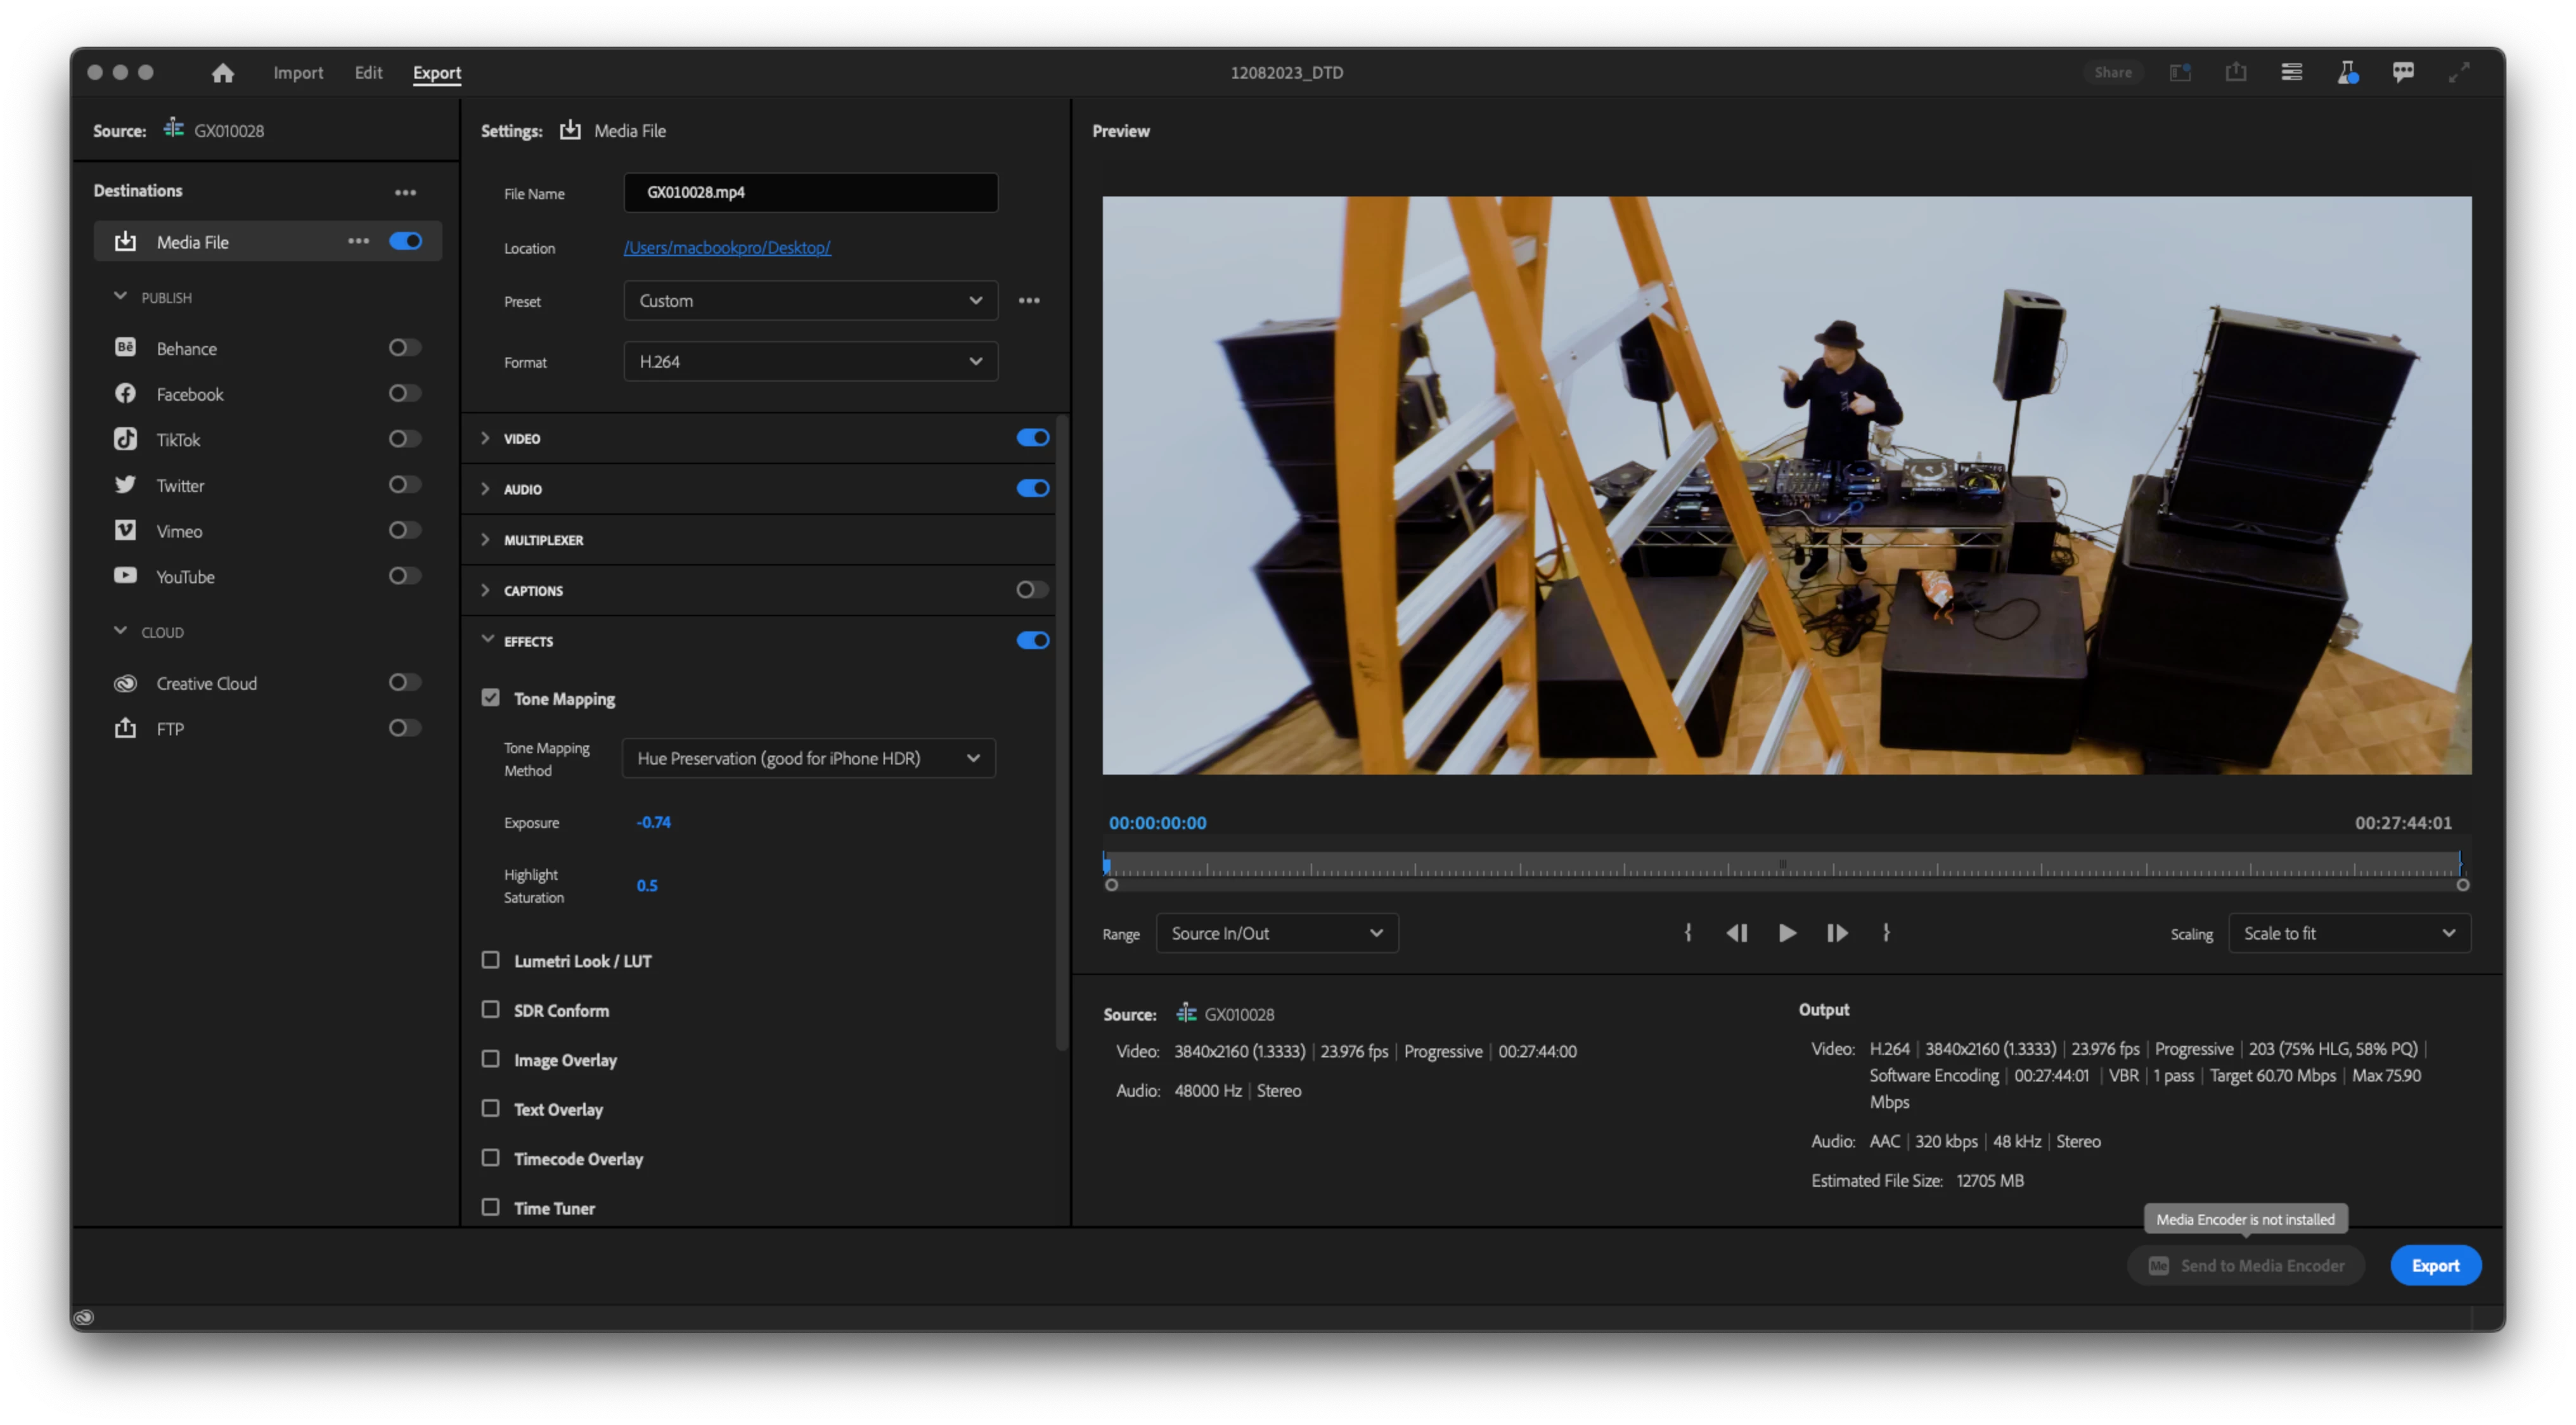Viewport: 2576px width, 1425px height.
Task: Switch to the Import tab
Action: click(x=298, y=73)
